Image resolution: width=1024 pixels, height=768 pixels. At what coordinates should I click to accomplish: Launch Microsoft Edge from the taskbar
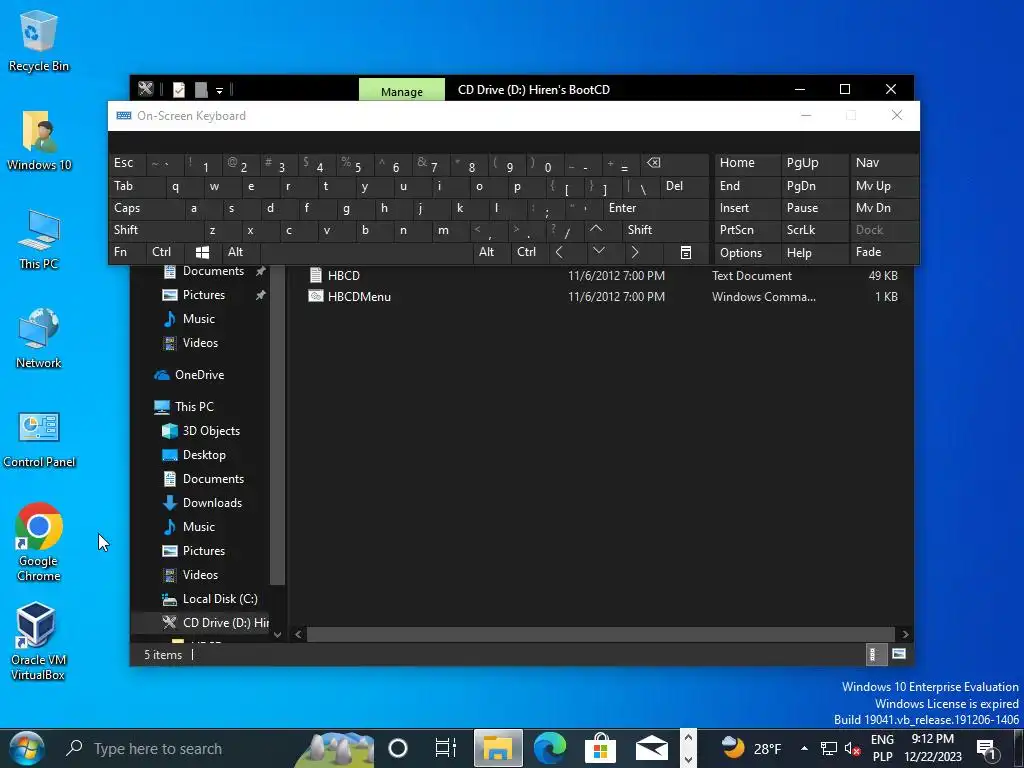pyautogui.click(x=549, y=748)
